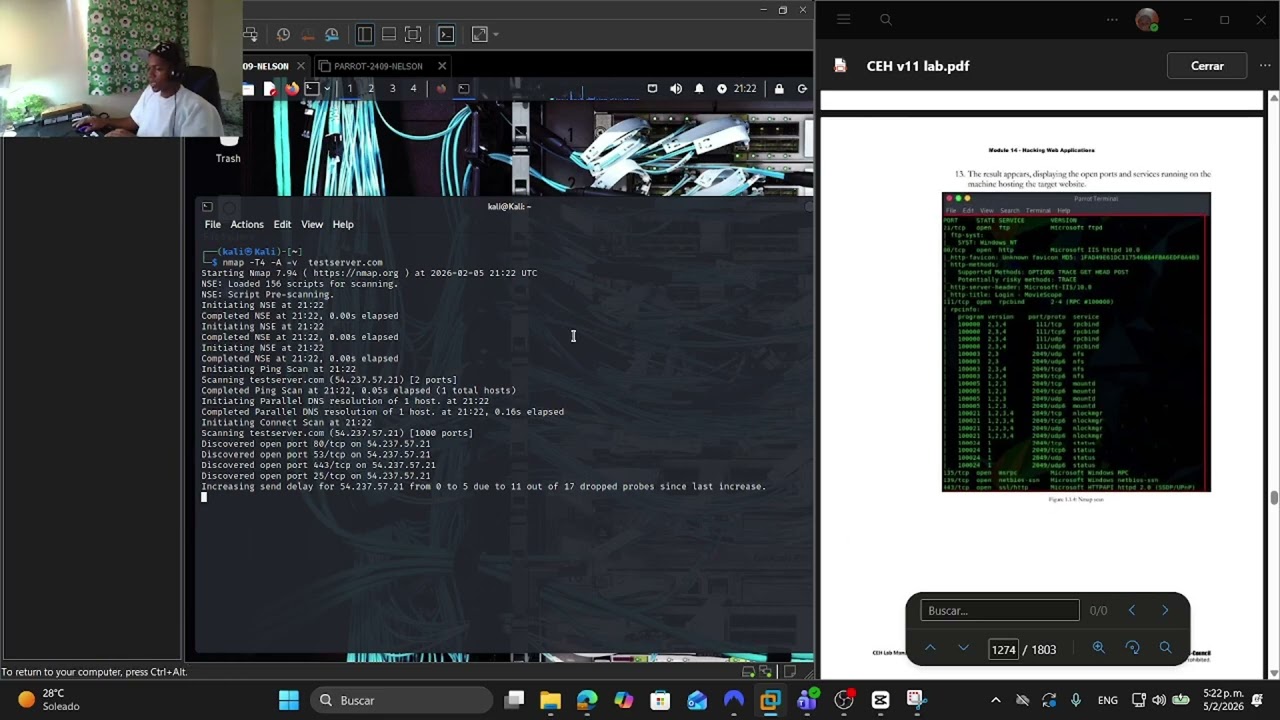Open the Windows clock showing 5:22 p. m.

pyautogui.click(x=1224, y=700)
